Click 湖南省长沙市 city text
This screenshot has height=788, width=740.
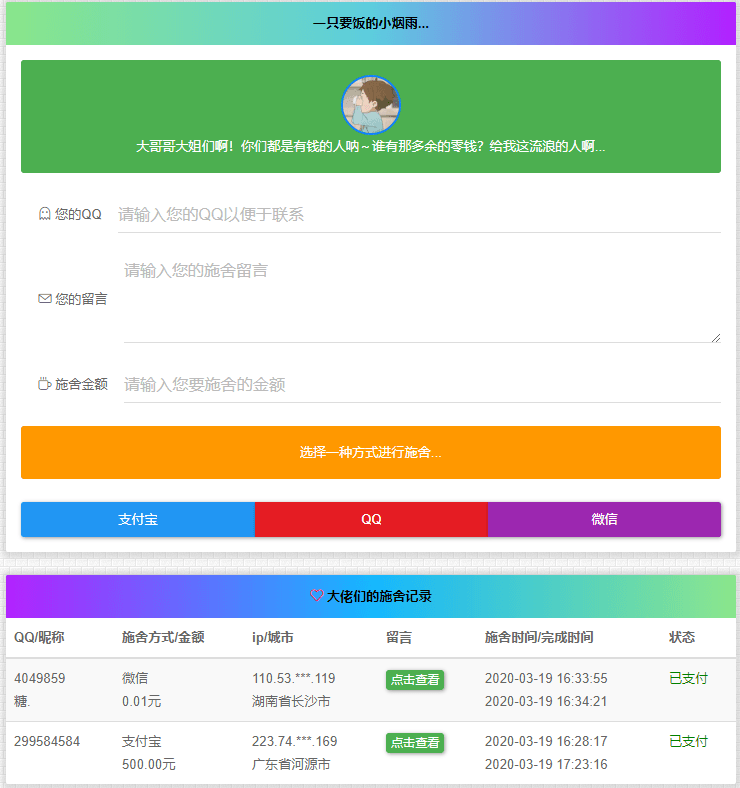(x=292, y=701)
